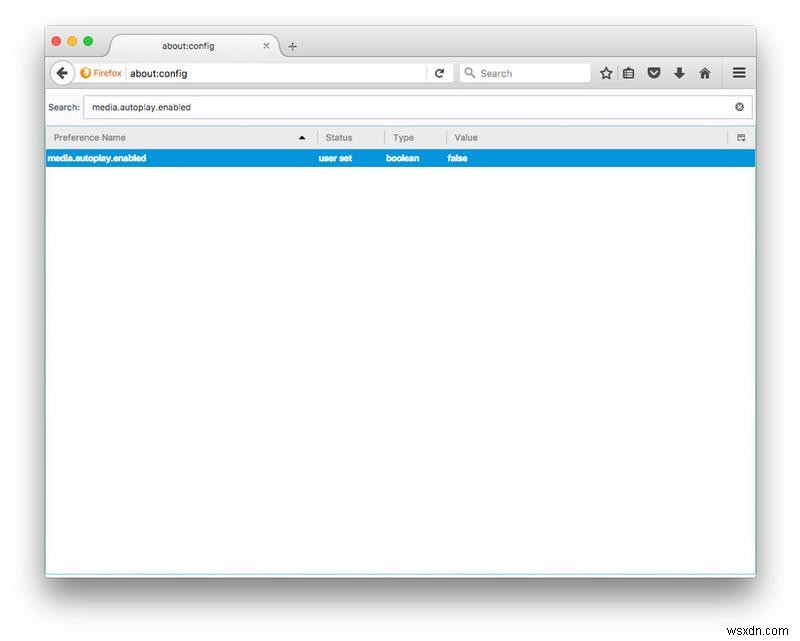Image resolution: width=800 pixels, height=641 pixels.
Task: Go to the Firefox home page
Action: tap(704, 72)
